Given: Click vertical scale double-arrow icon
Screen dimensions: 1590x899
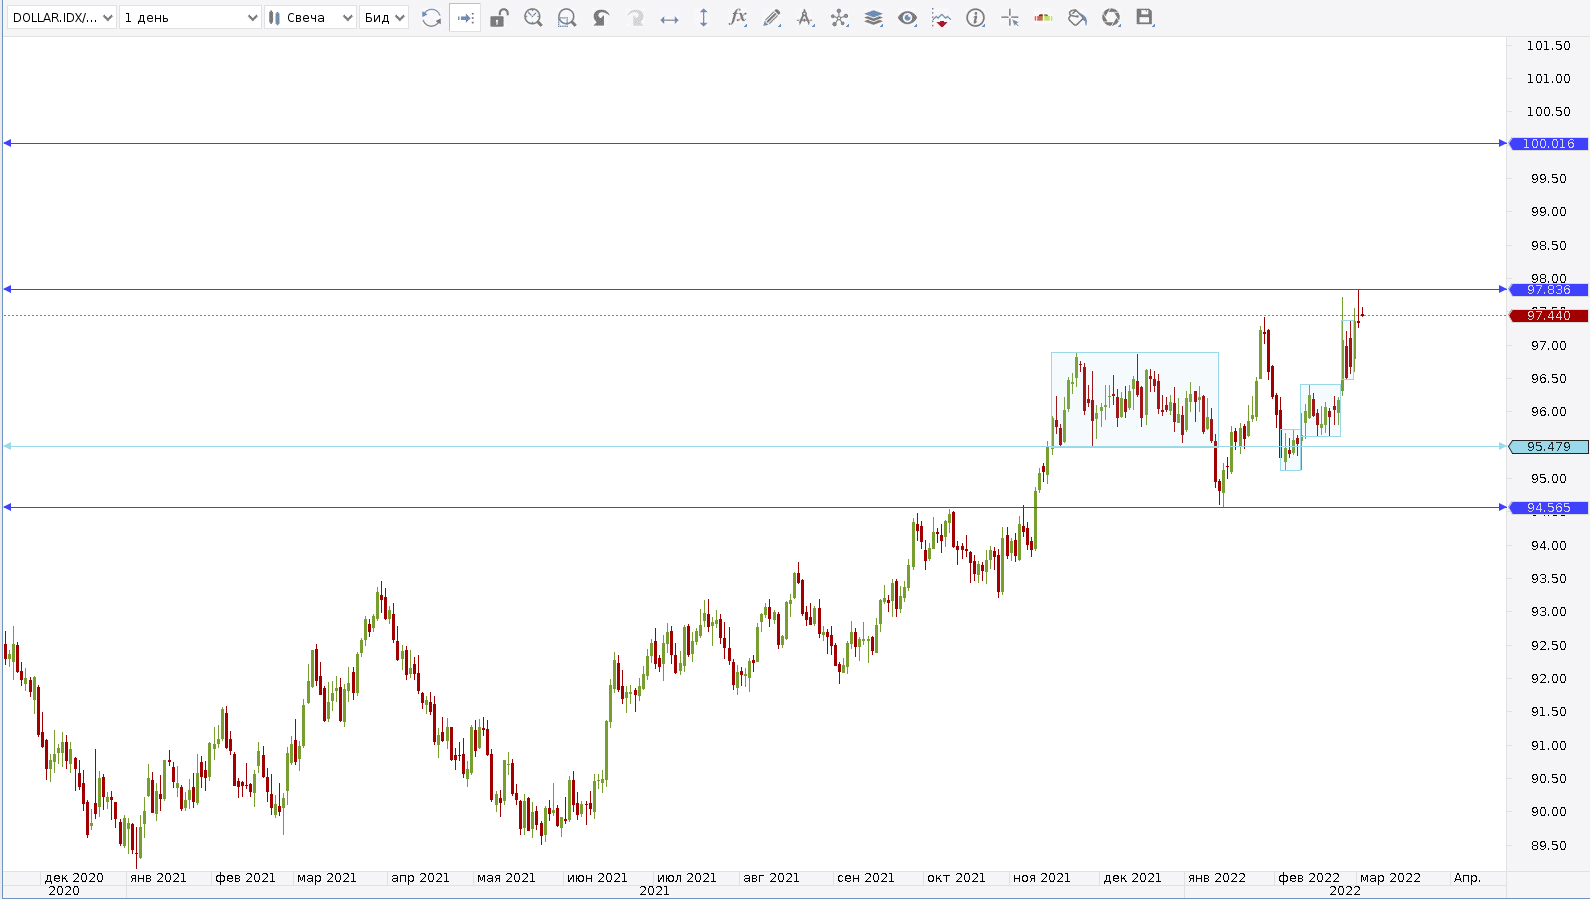Looking at the screenshot, I should pos(703,18).
